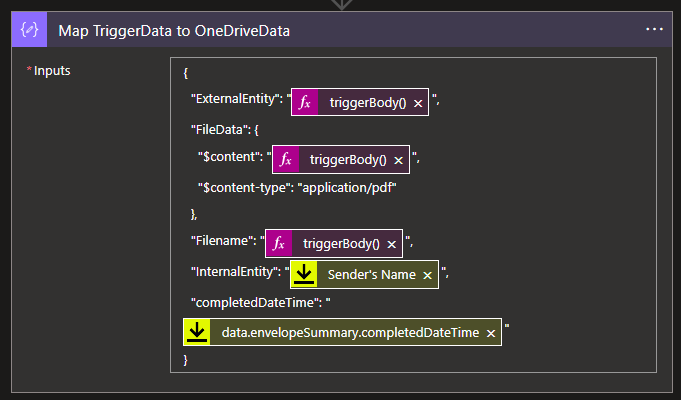Remove the data.envelopeSummary.completedDateTime token

(x=491, y=333)
